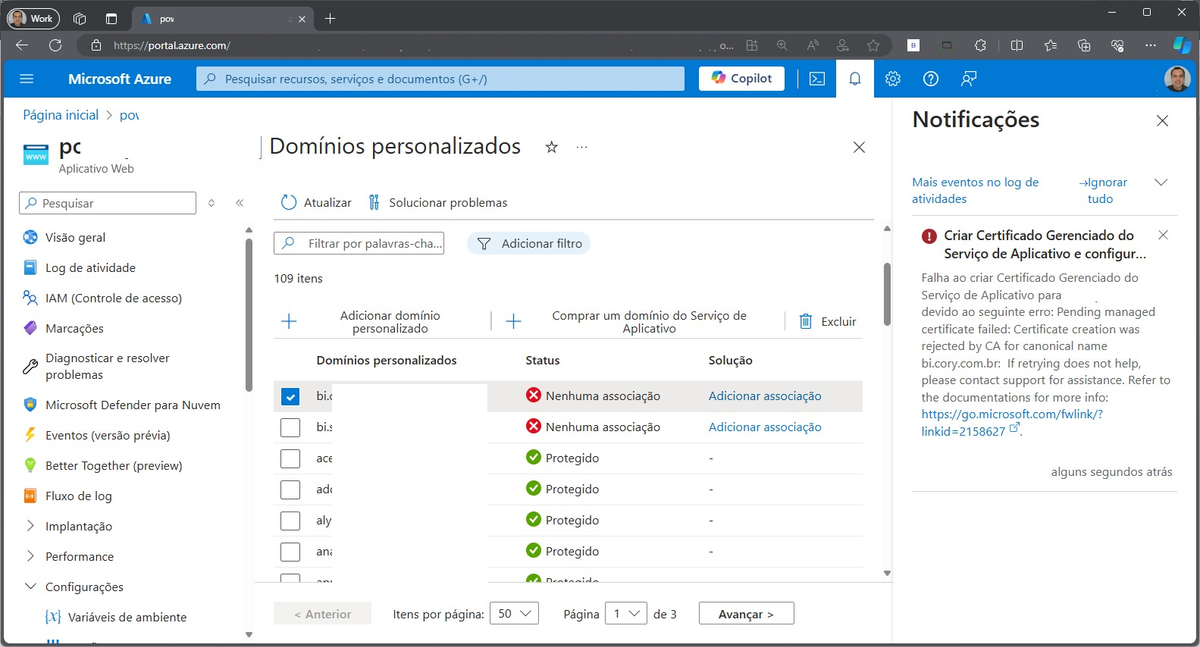Favorite the Domínios personalizados page star
This screenshot has height=647, width=1200.
(551, 147)
